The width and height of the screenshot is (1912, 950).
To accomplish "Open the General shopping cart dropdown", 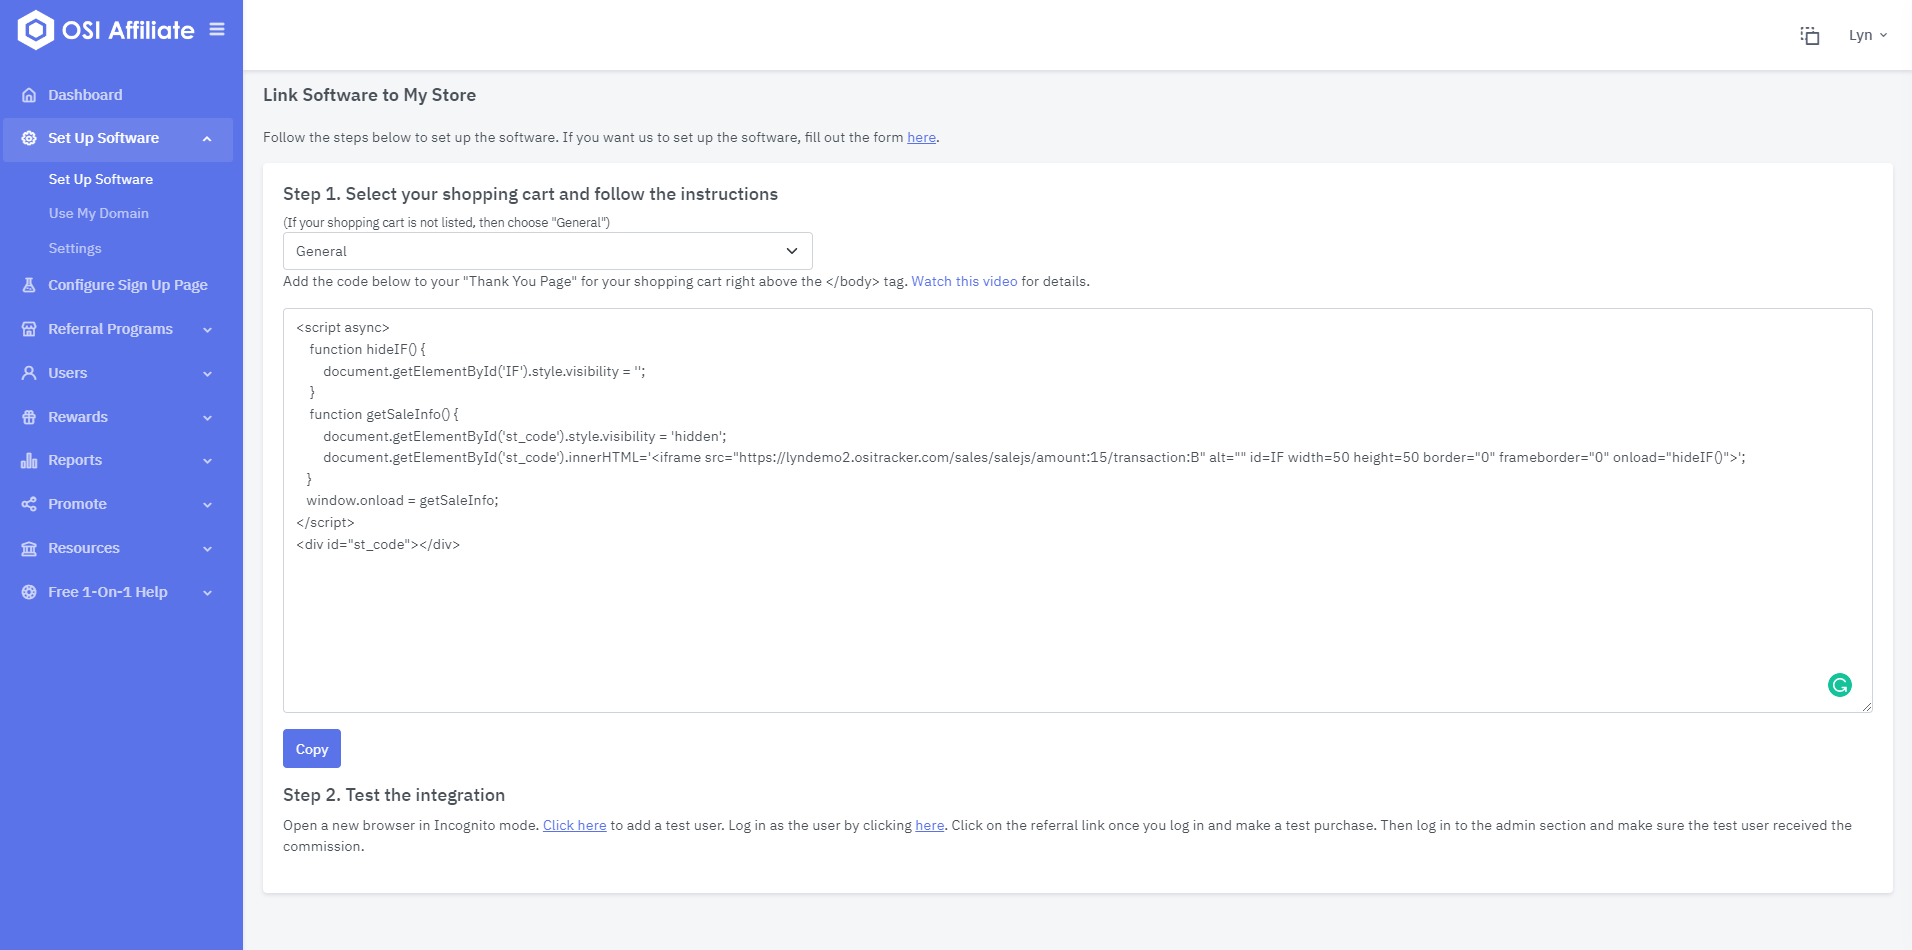I will coord(548,251).
